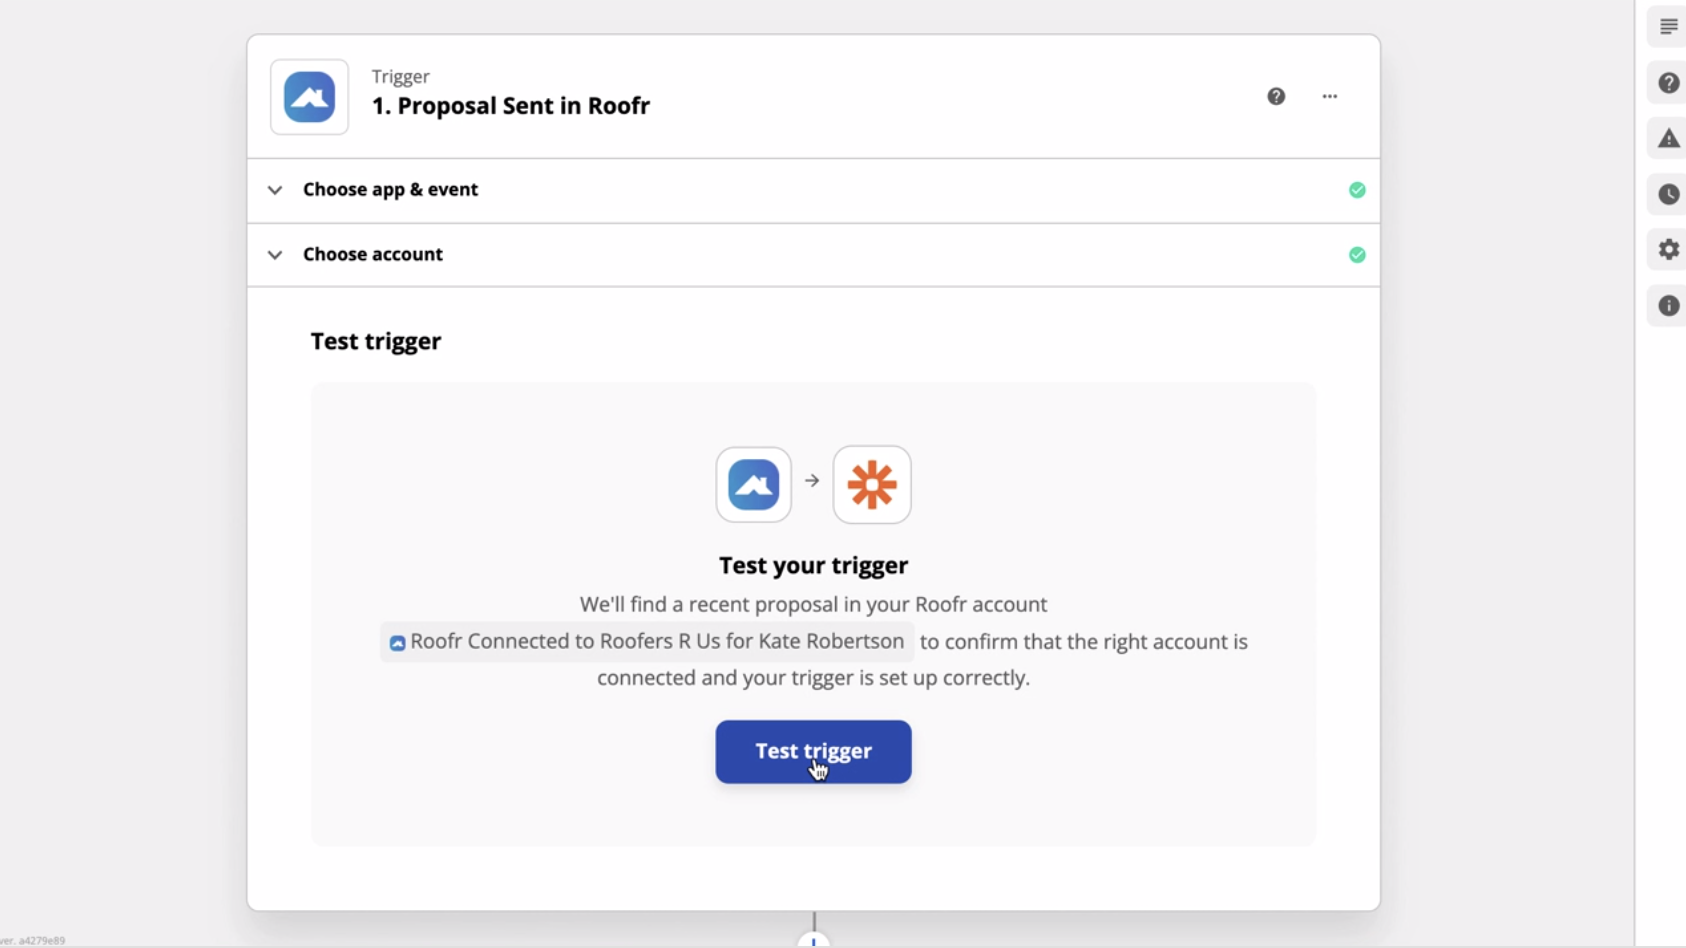Open Zap settings via the gear icon

pos(1668,249)
